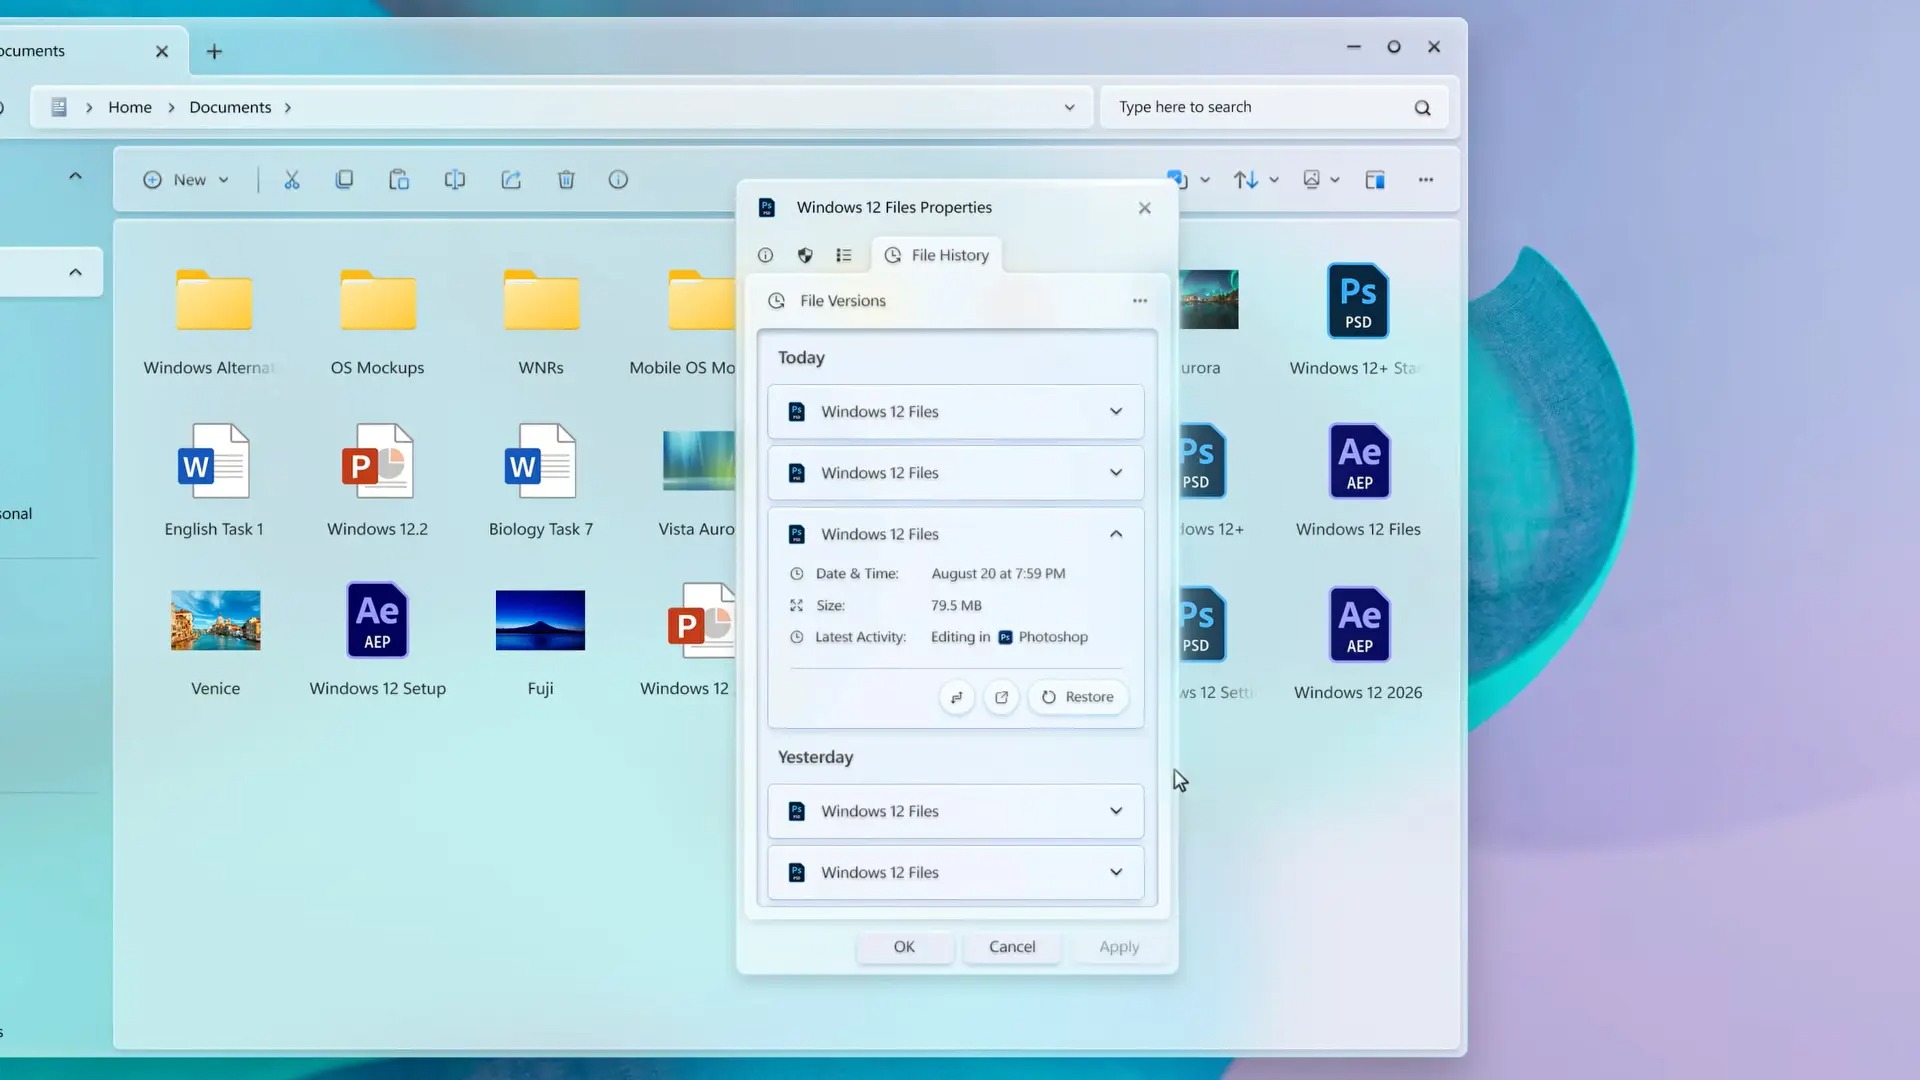Navigate to Home in the breadcrumb bar

[130, 107]
